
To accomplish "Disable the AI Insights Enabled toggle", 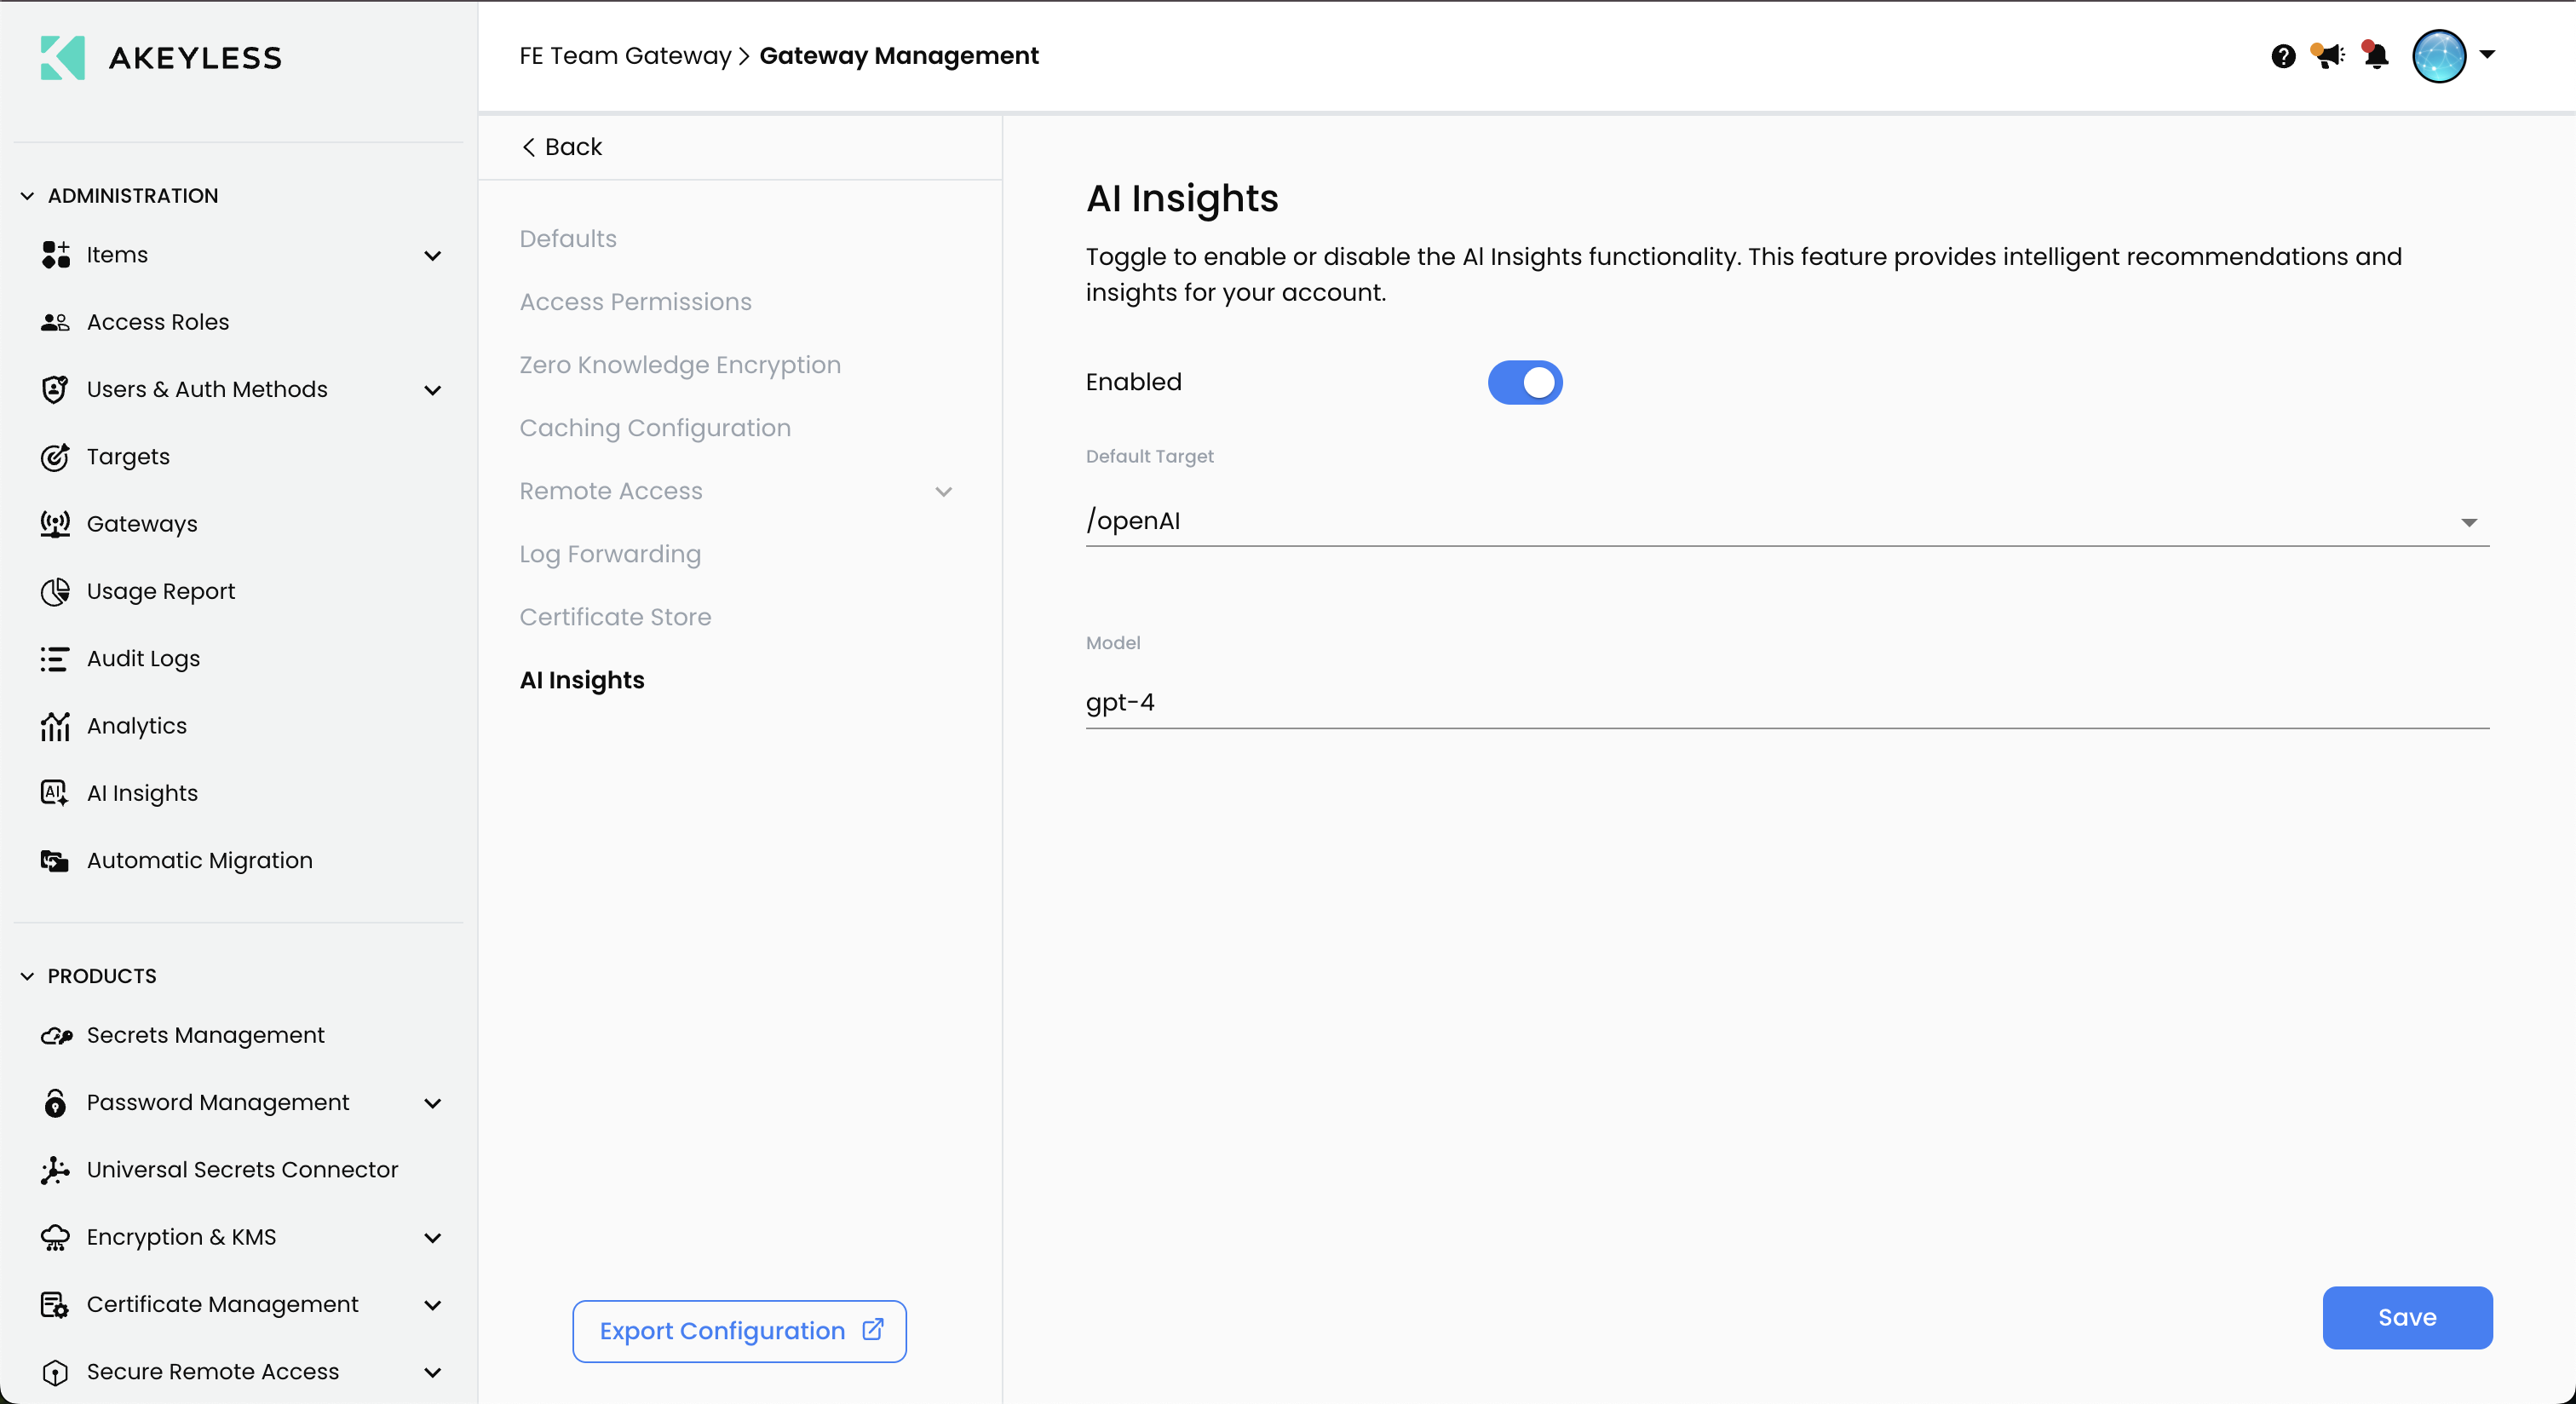I will click(1524, 382).
